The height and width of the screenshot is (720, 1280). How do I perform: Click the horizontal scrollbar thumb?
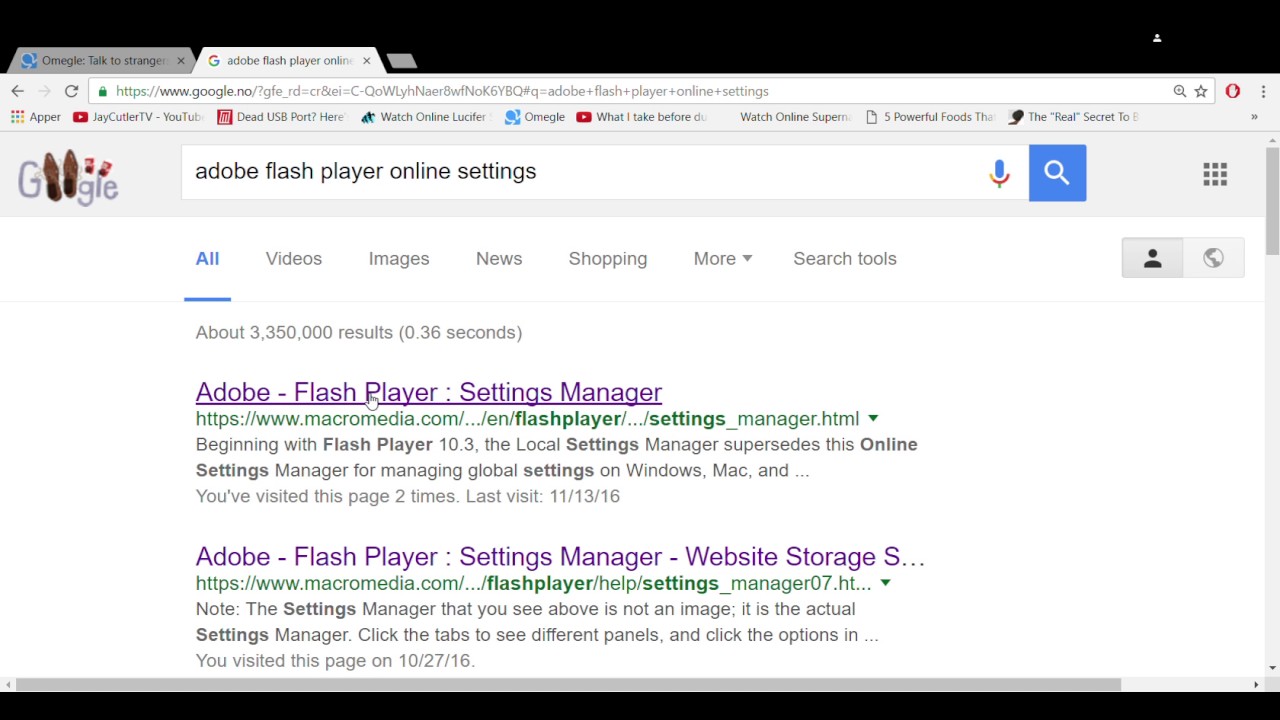(568, 685)
